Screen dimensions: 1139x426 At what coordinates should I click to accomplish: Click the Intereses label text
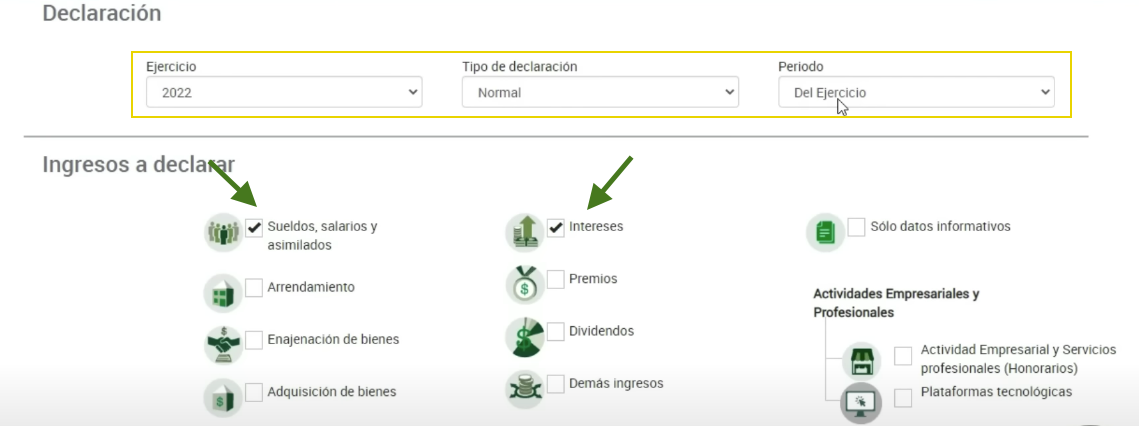tap(596, 227)
